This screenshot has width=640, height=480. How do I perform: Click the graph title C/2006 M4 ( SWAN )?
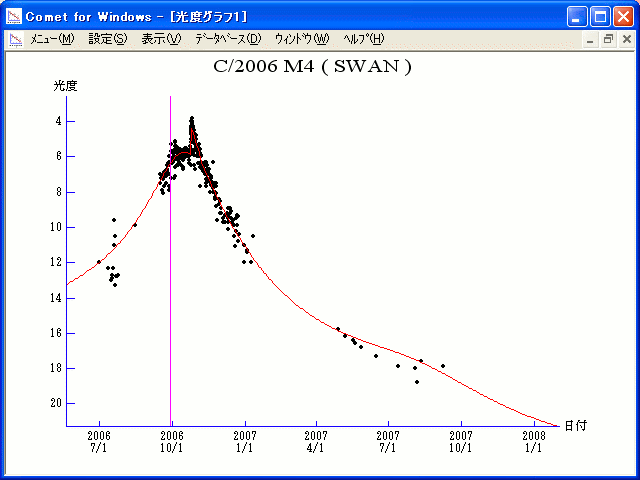[313, 67]
